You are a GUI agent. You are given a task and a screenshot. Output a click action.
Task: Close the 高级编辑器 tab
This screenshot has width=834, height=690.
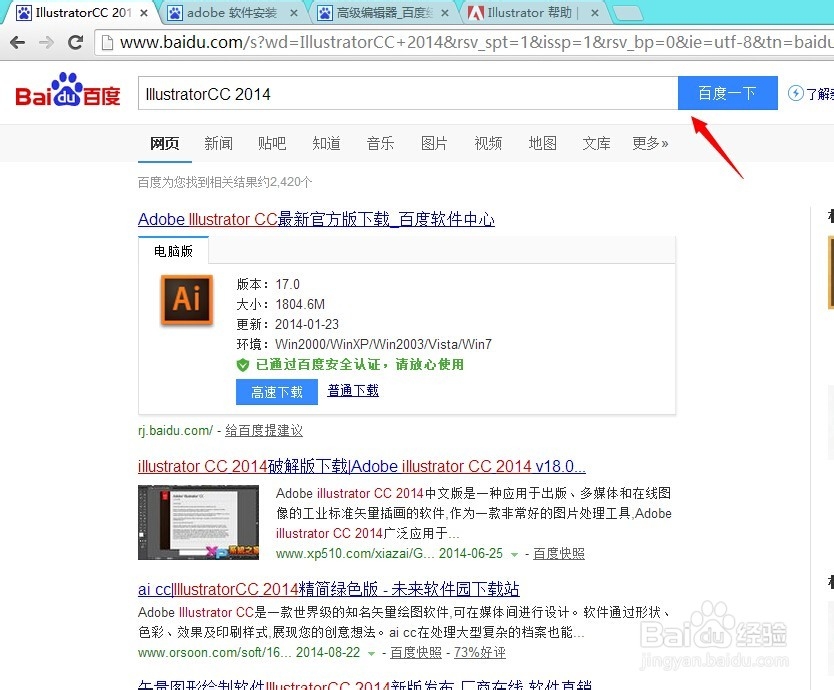tap(445, 13)
